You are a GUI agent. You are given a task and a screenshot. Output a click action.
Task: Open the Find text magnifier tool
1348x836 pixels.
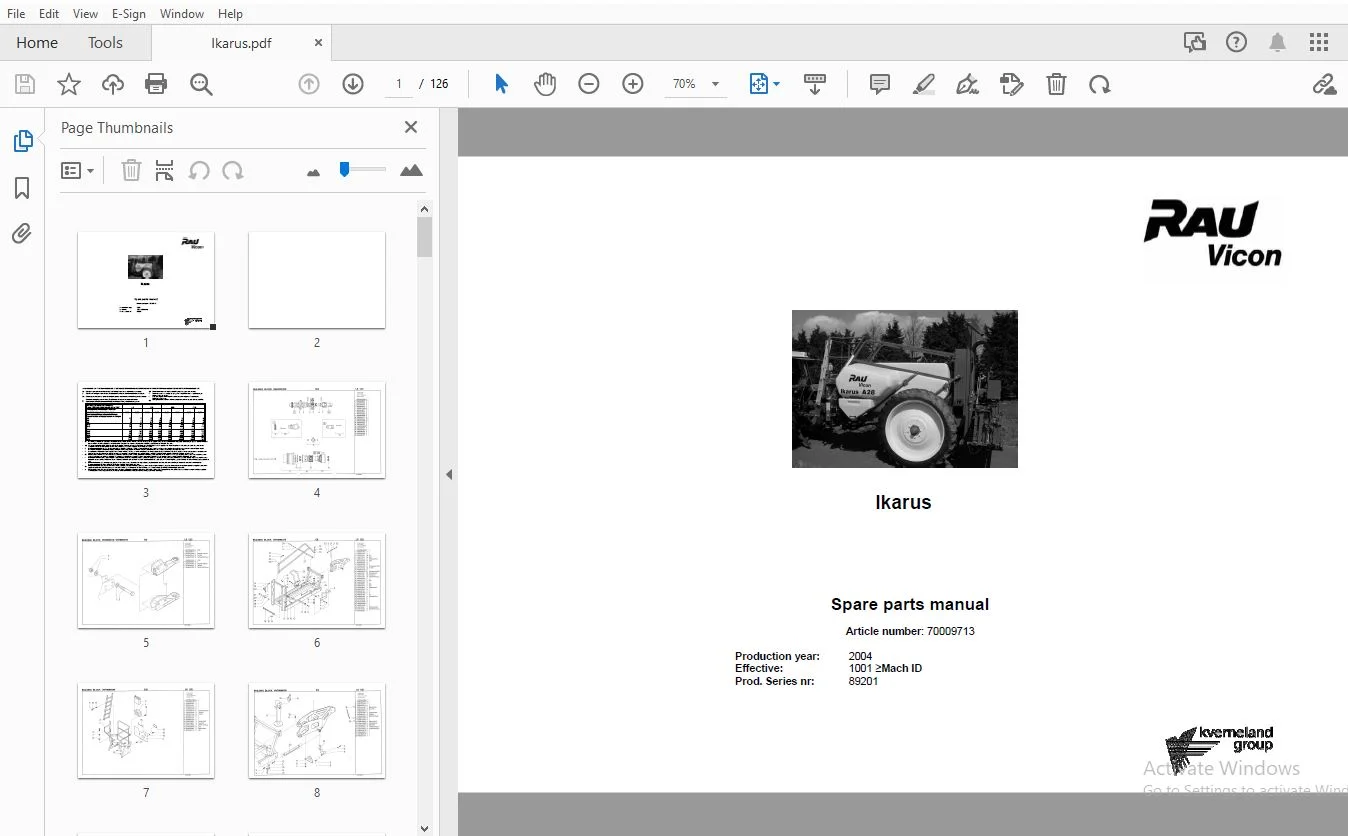point(201,84)
